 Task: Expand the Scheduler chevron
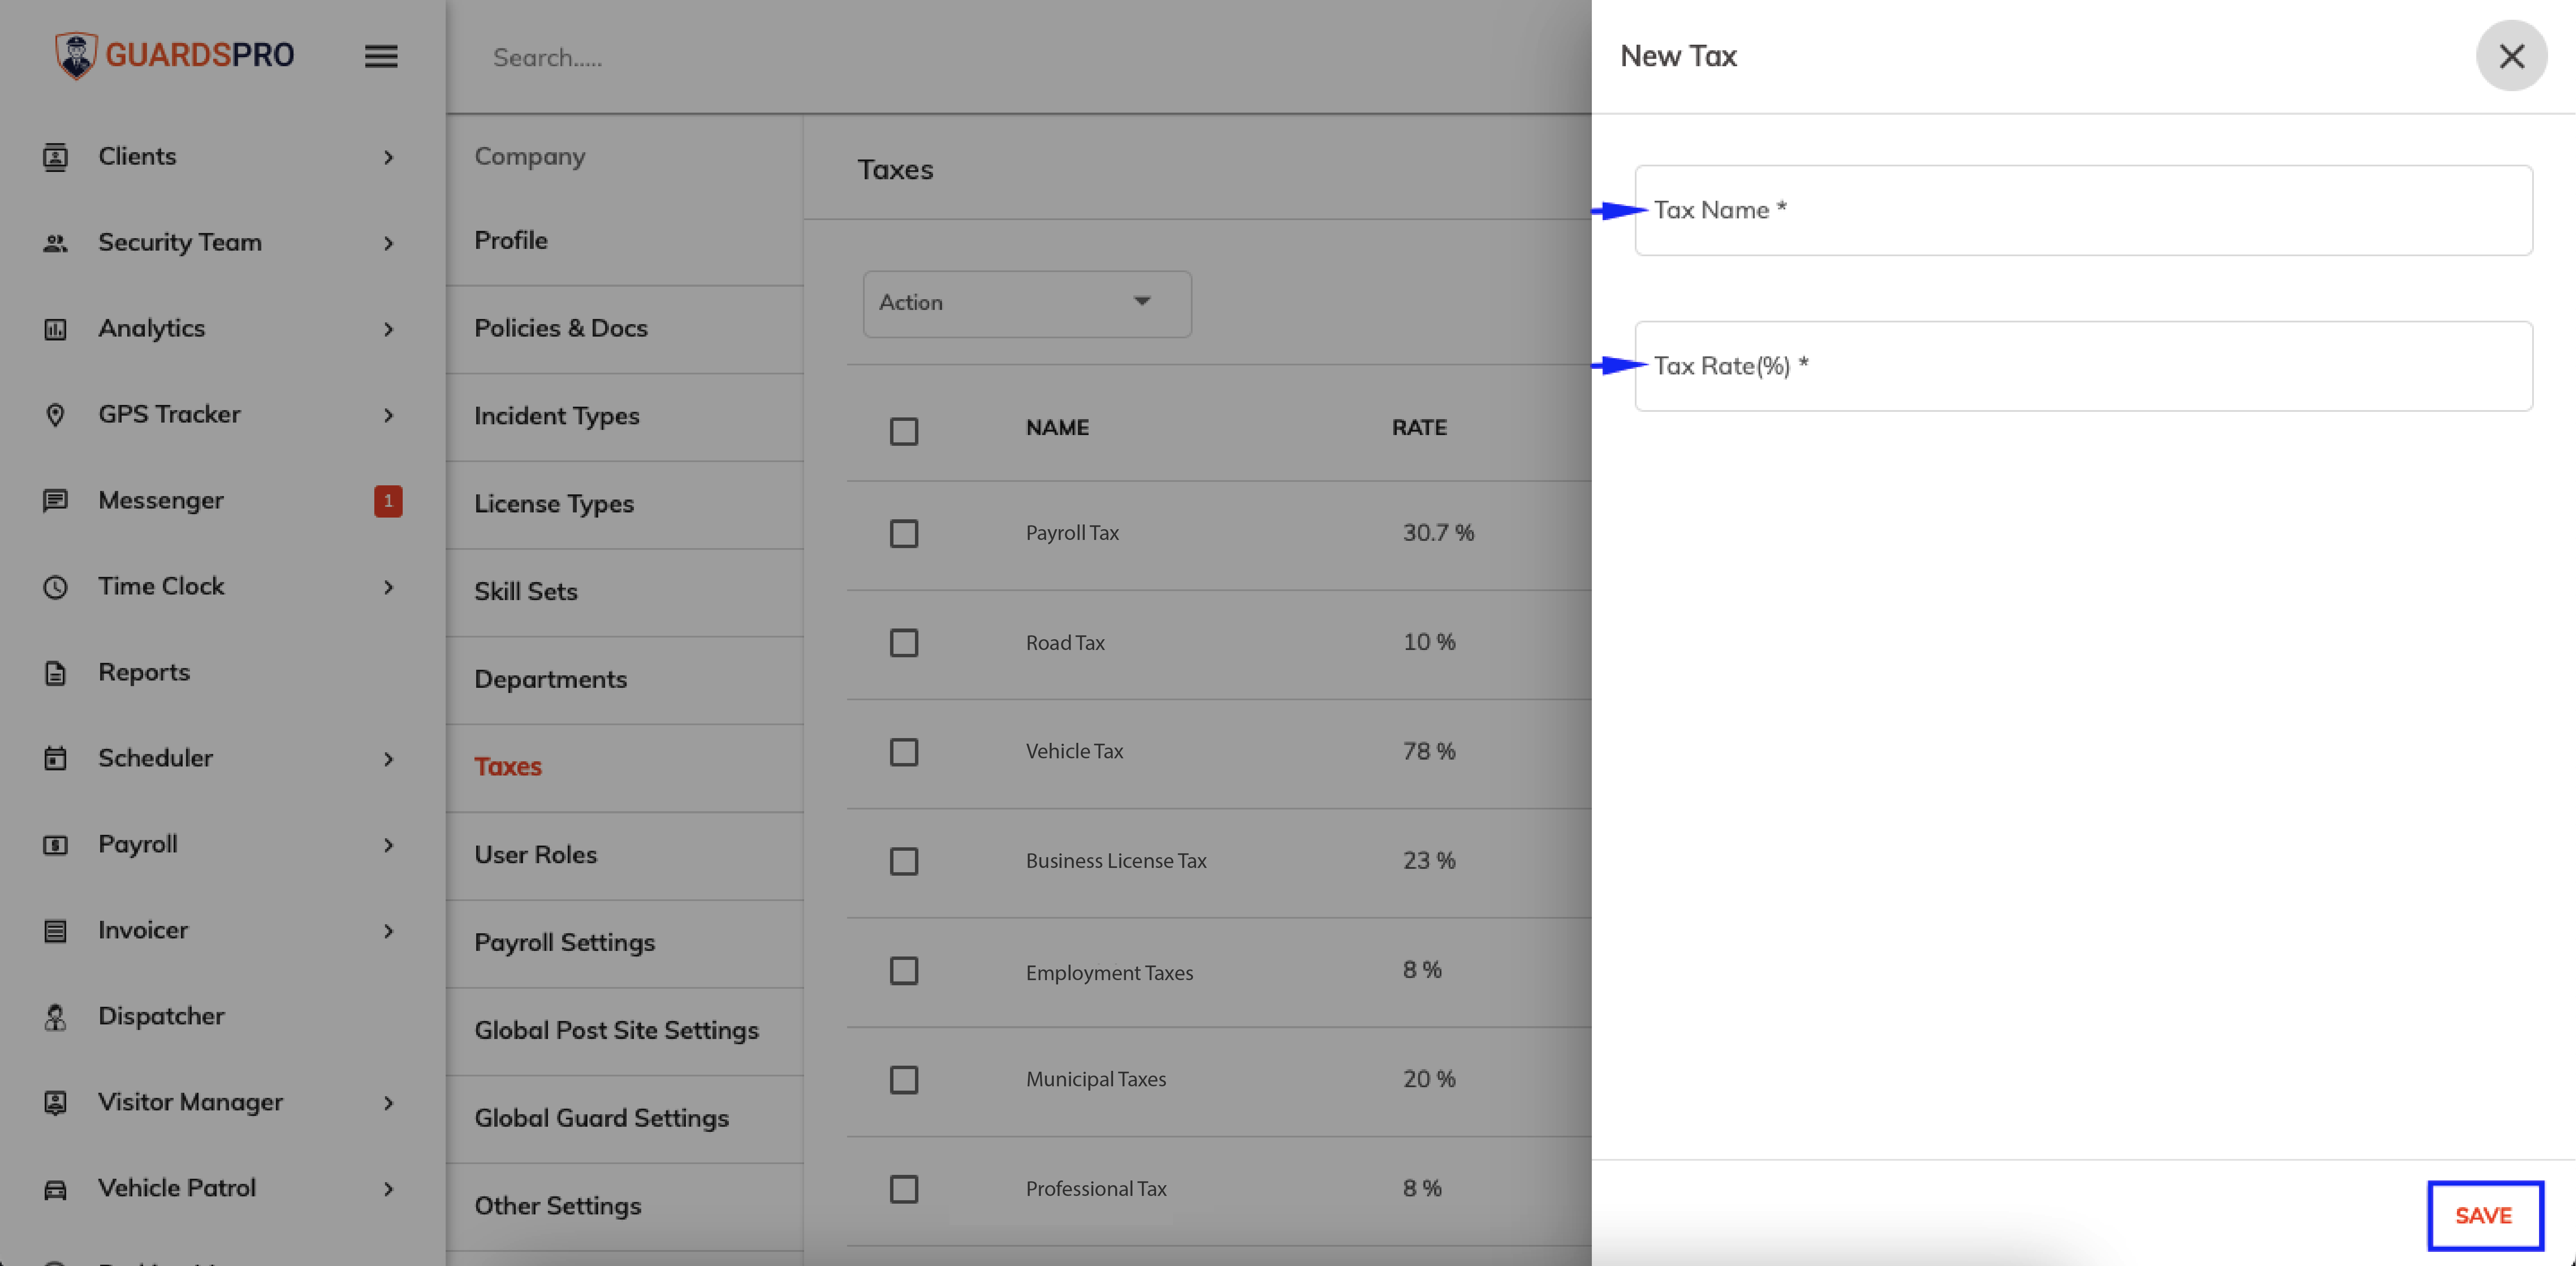point(388,759)
